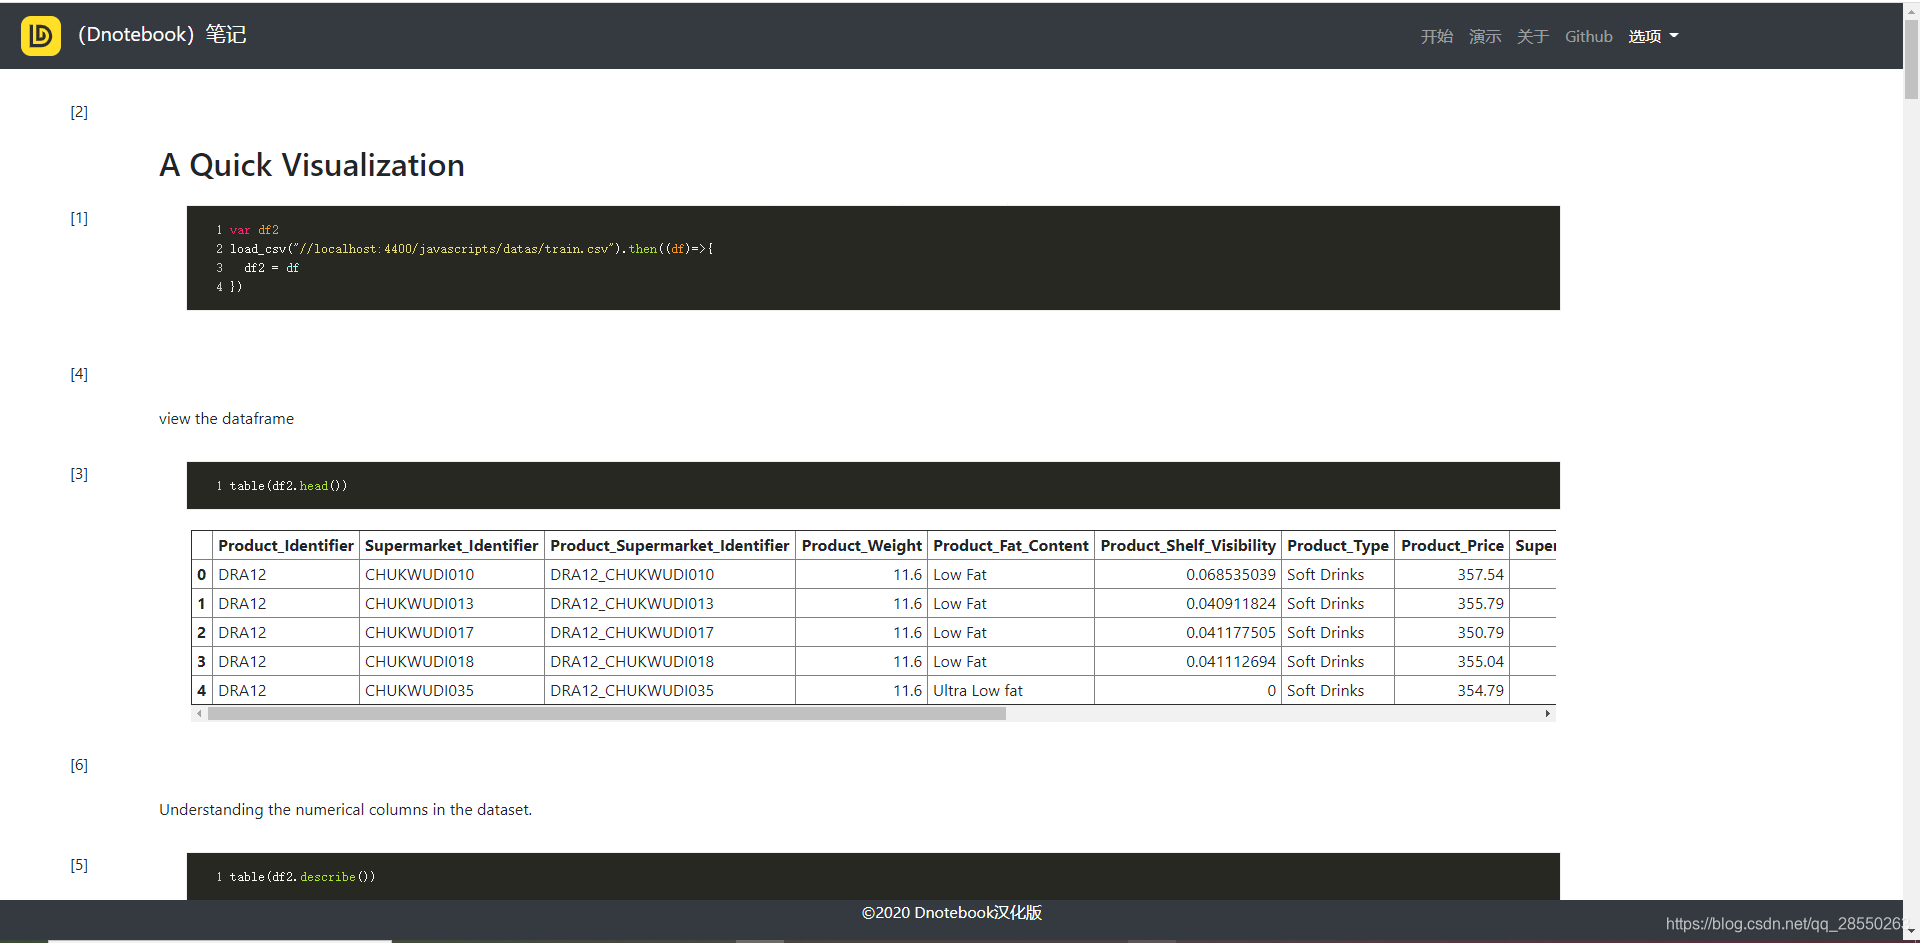The width and height of the screenshot is (1920, 943).
Task: Open the 开始 nav link
Action: (1437, 37)
